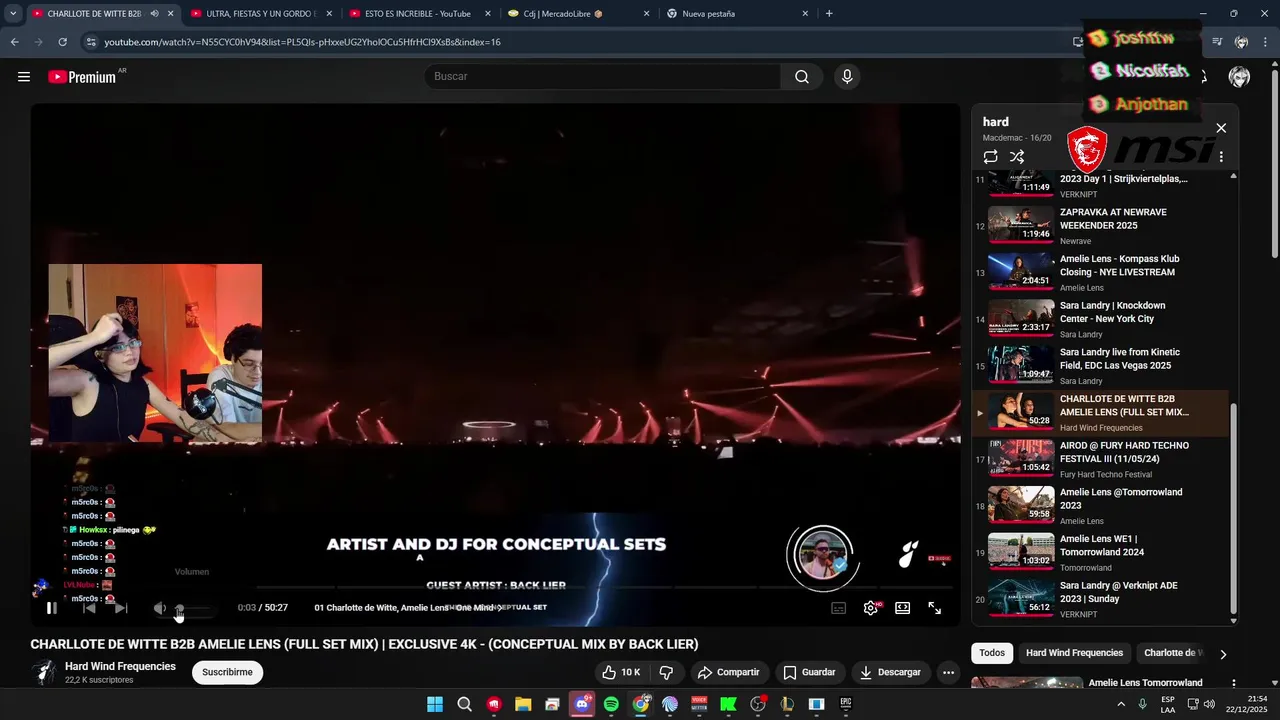Viewport: 1280px width, 720px height.
Task: Click the YouTube 'Buscar' search field
Action: click(602, 77)
